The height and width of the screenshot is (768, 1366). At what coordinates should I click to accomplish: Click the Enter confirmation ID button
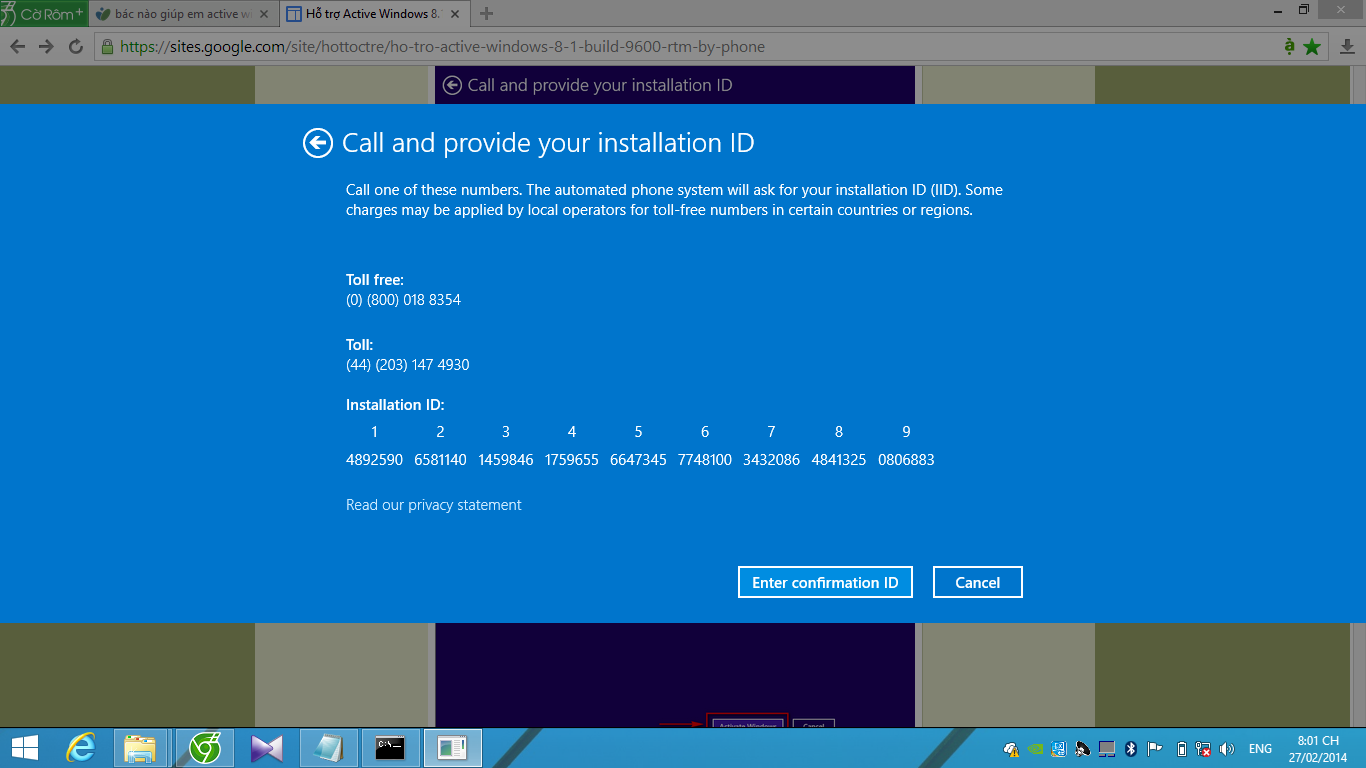825,582
